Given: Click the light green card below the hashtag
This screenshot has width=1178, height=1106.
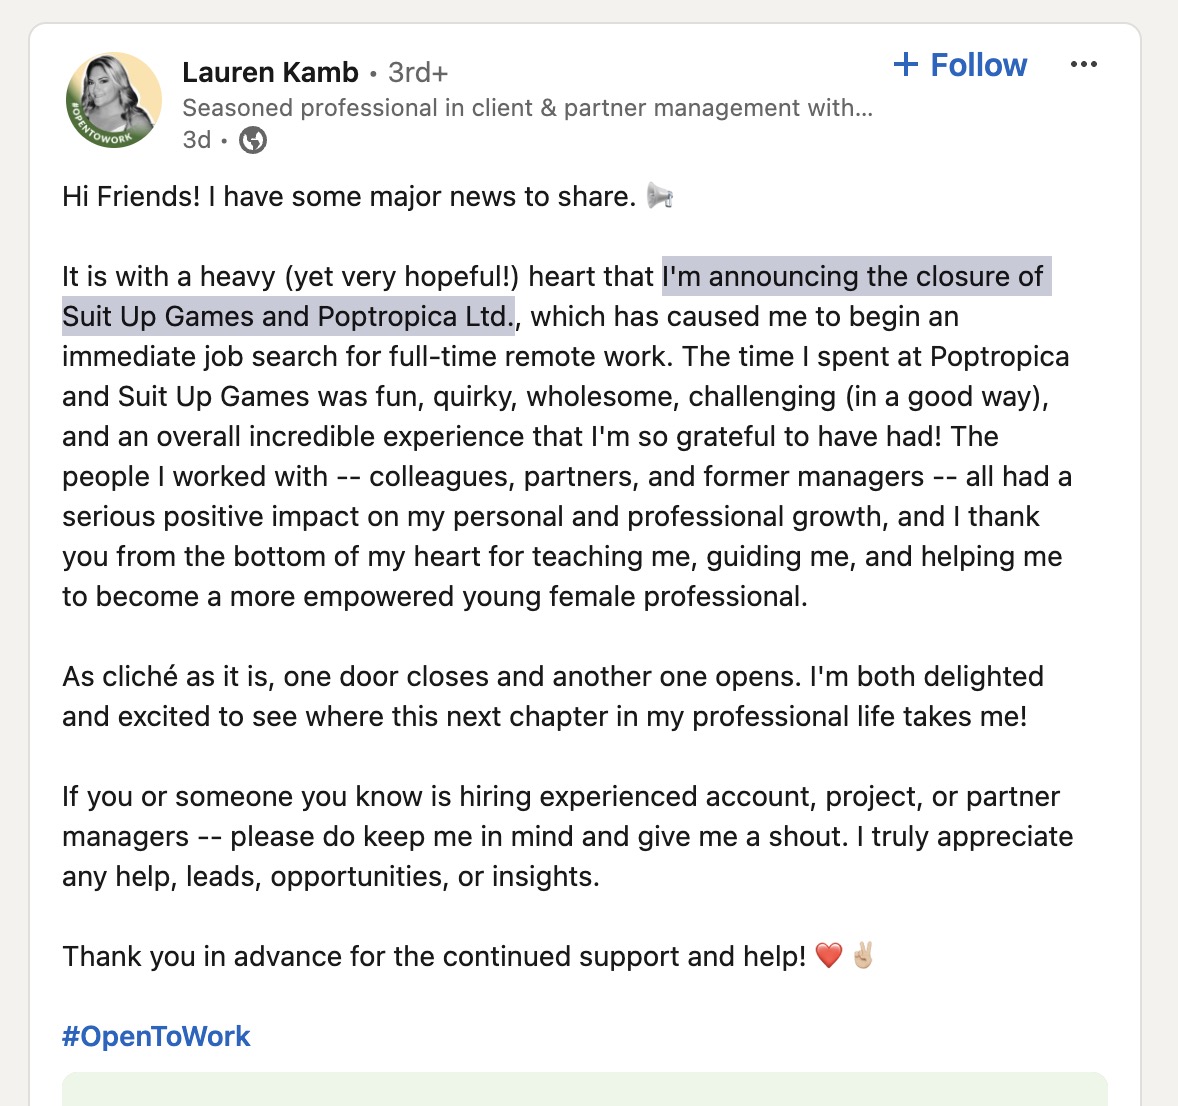Looking at the screenshot, I should (x=584, y=1089).
